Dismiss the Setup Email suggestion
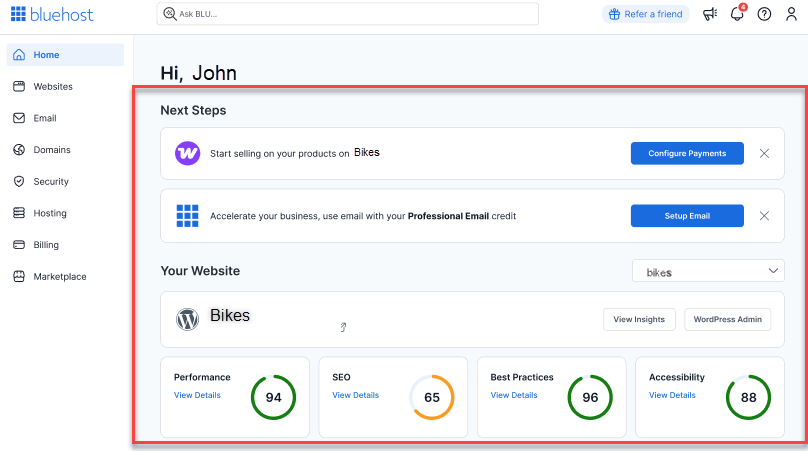The height and width of the screenshot is (451, 808). 764,216
